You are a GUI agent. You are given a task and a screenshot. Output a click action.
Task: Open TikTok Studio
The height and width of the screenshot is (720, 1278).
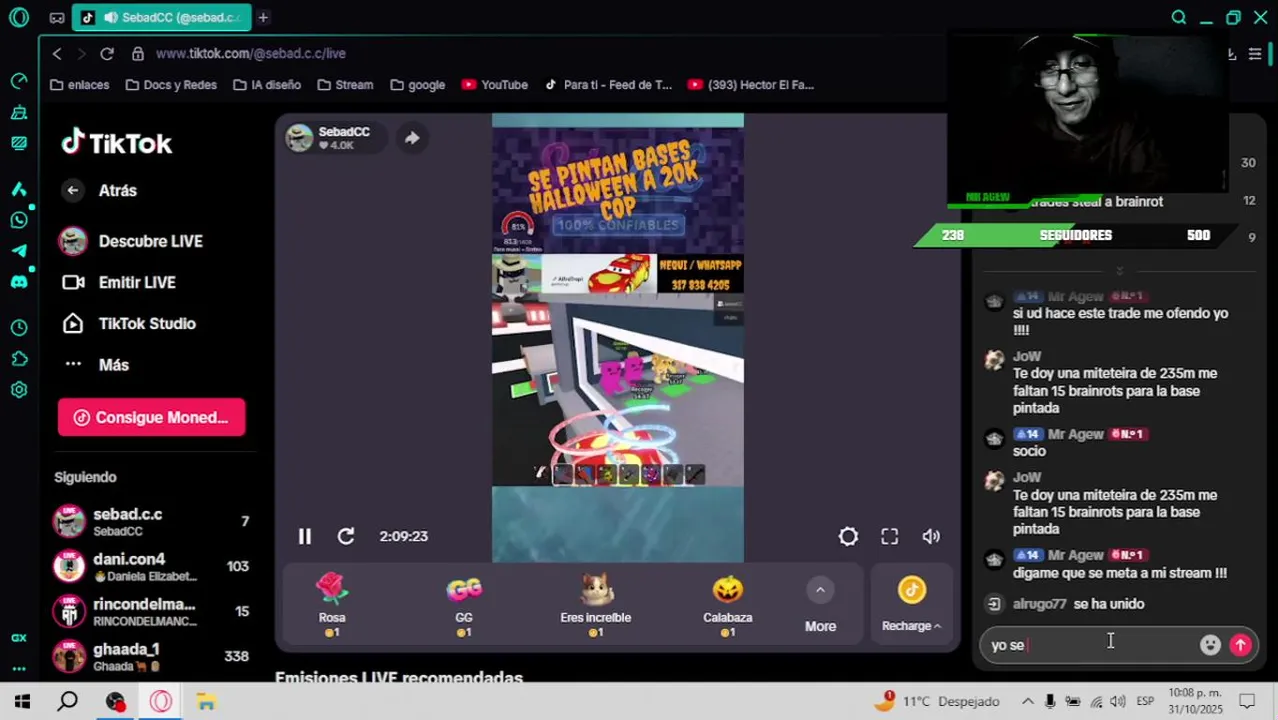129,323
